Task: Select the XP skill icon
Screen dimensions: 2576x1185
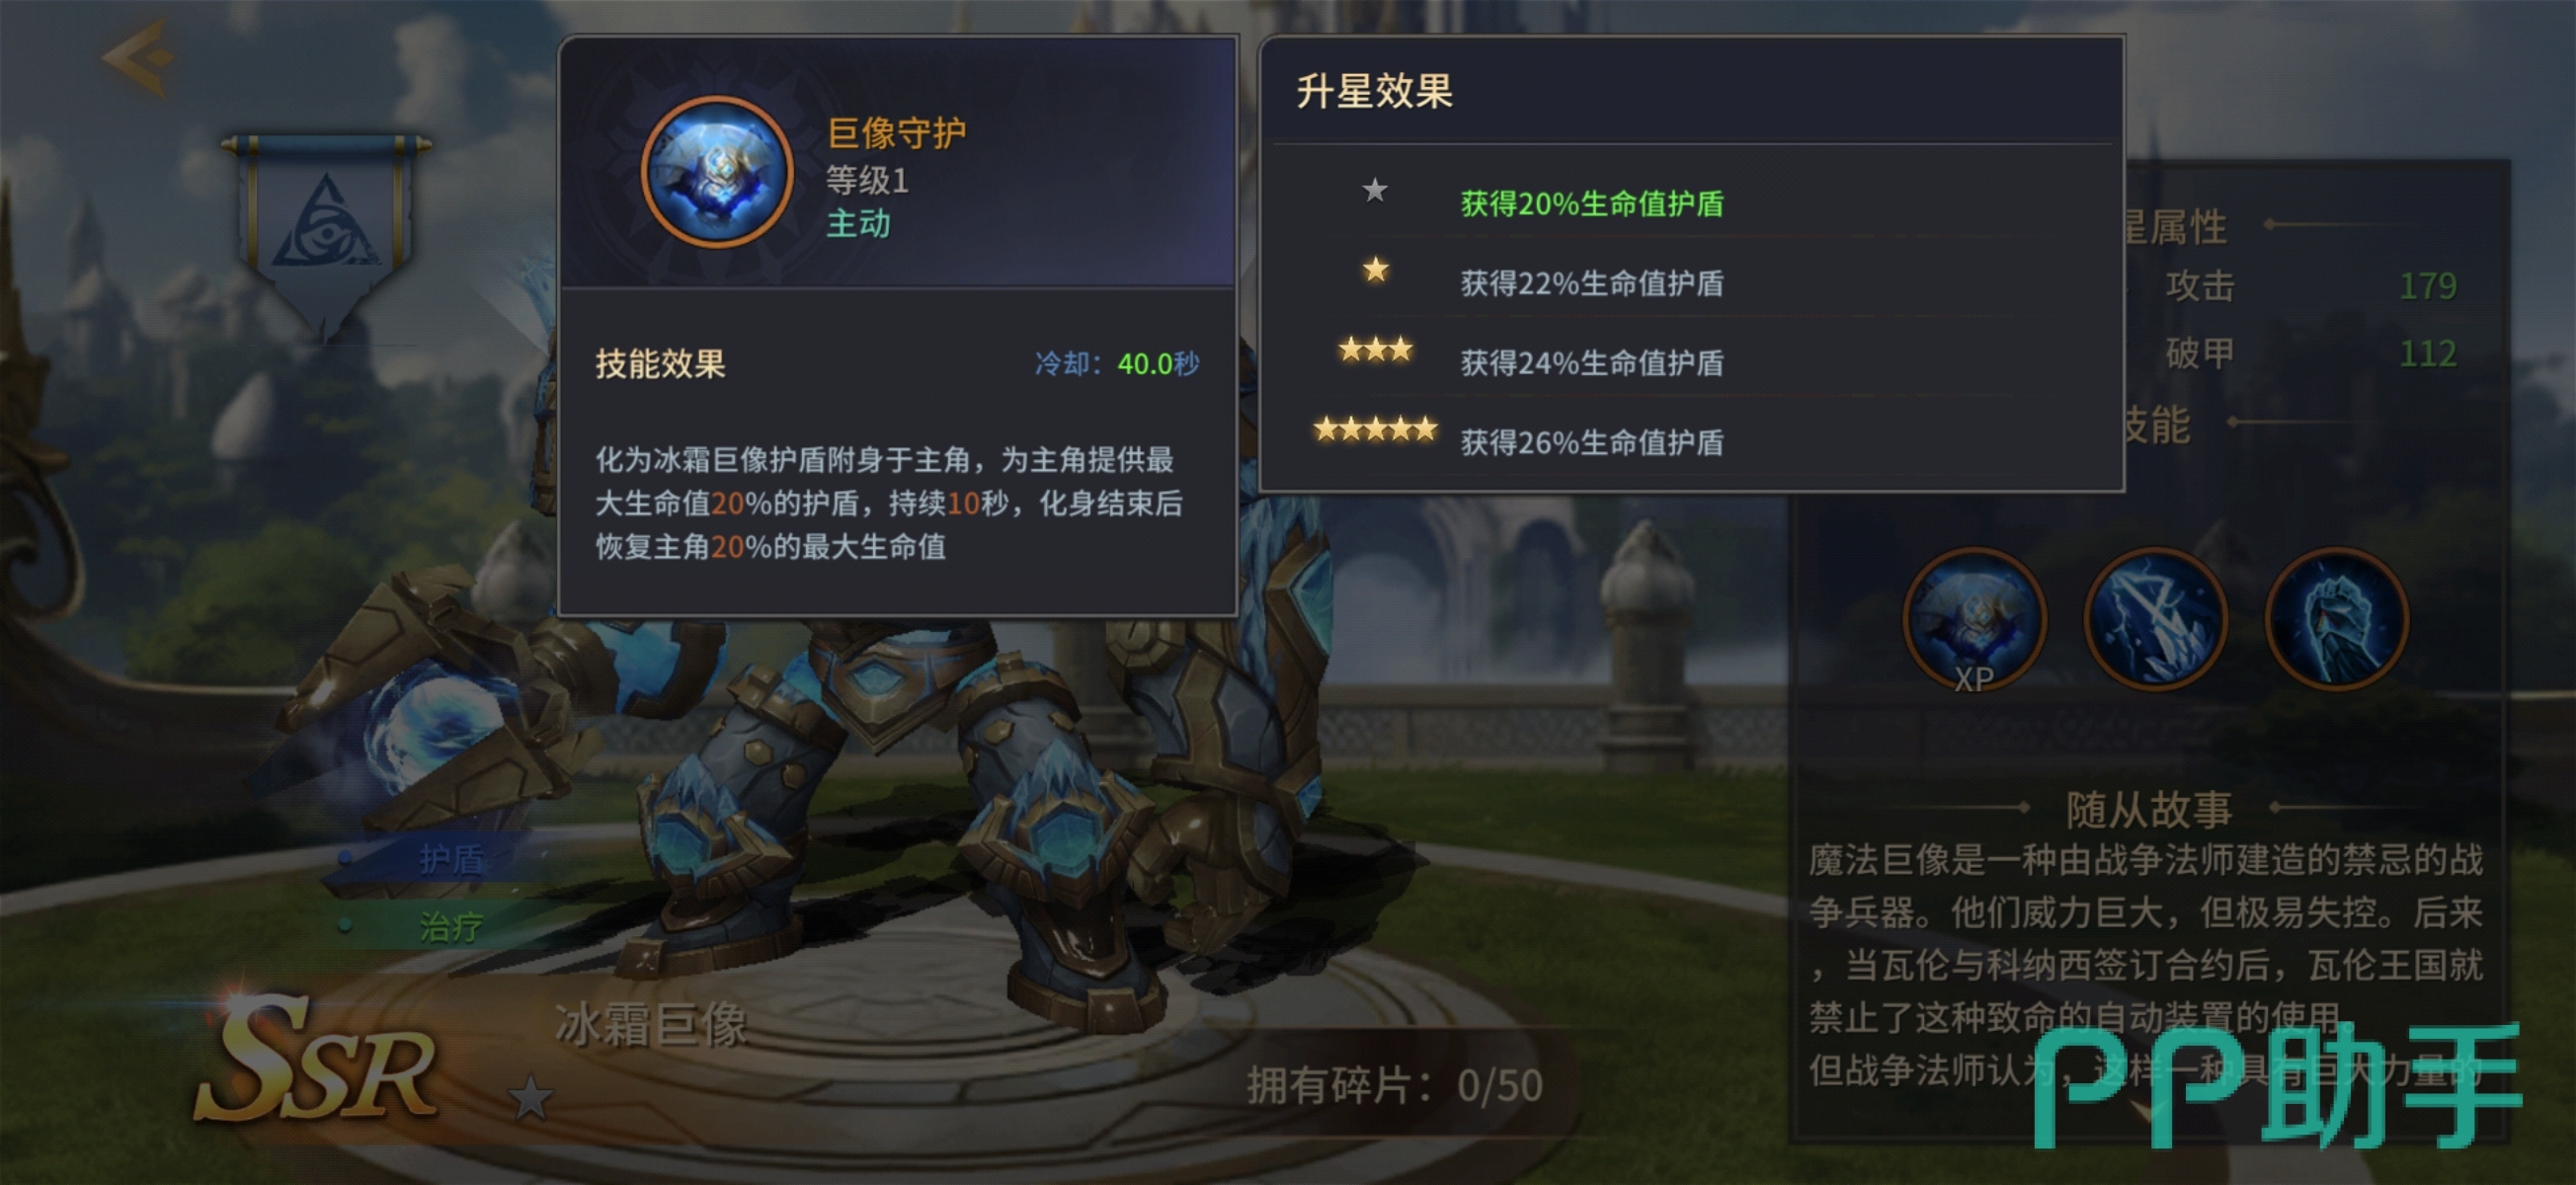Action: (1974, 620)
